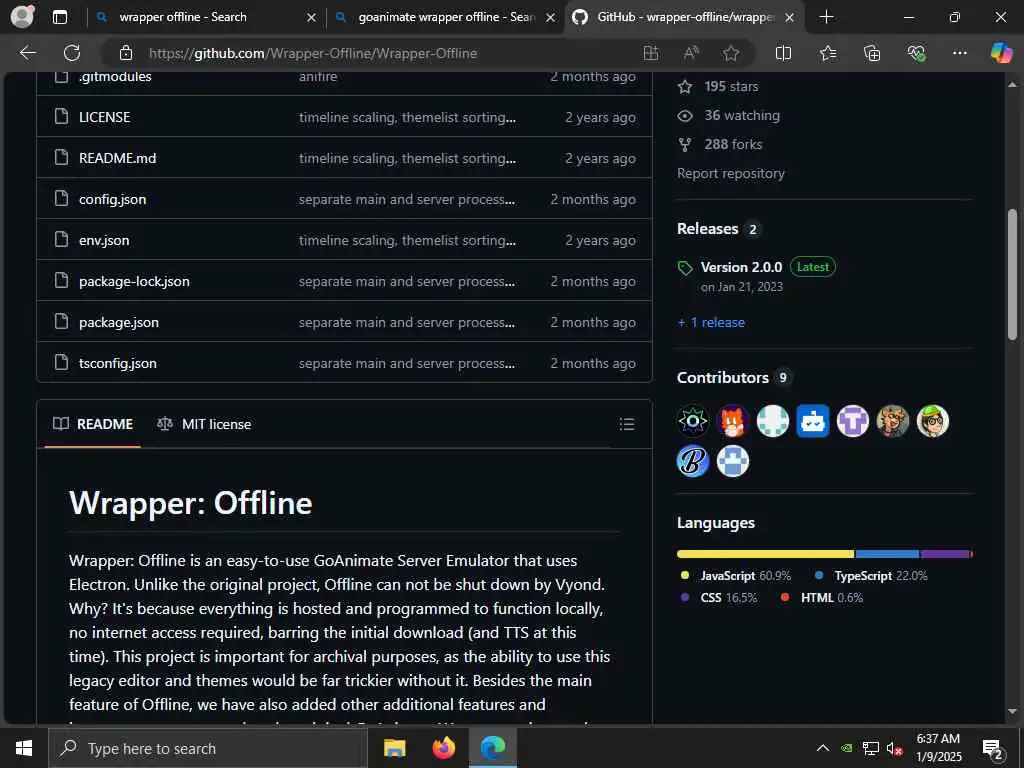
Task: Open the Collections icon
Action: coord(872,53)
